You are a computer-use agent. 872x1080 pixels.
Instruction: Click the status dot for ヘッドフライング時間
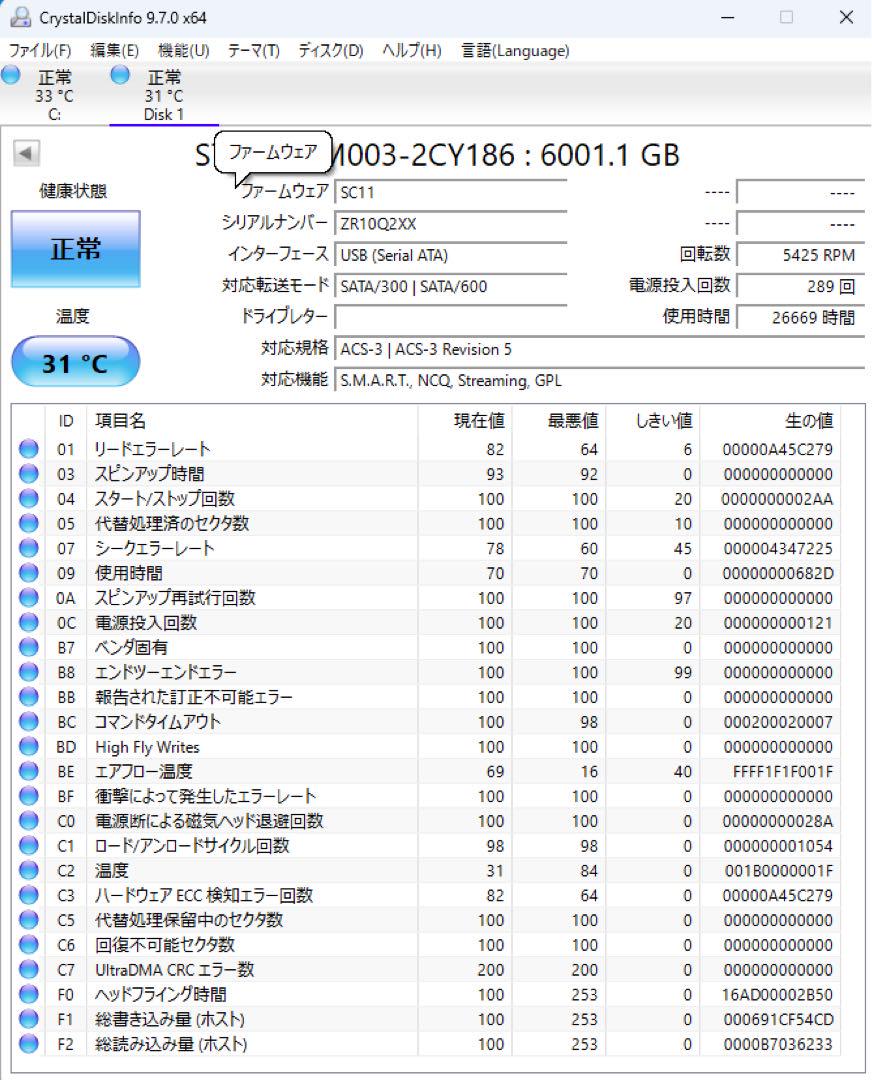pyautogui.click(x=29, y=995)
